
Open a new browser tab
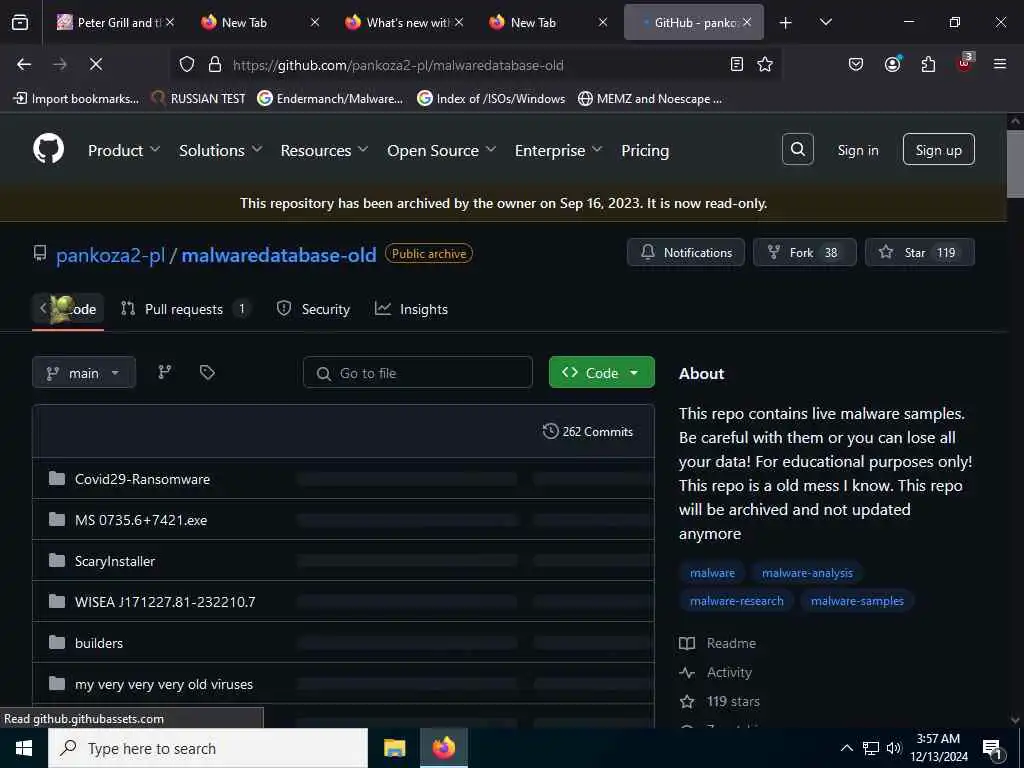786,23
